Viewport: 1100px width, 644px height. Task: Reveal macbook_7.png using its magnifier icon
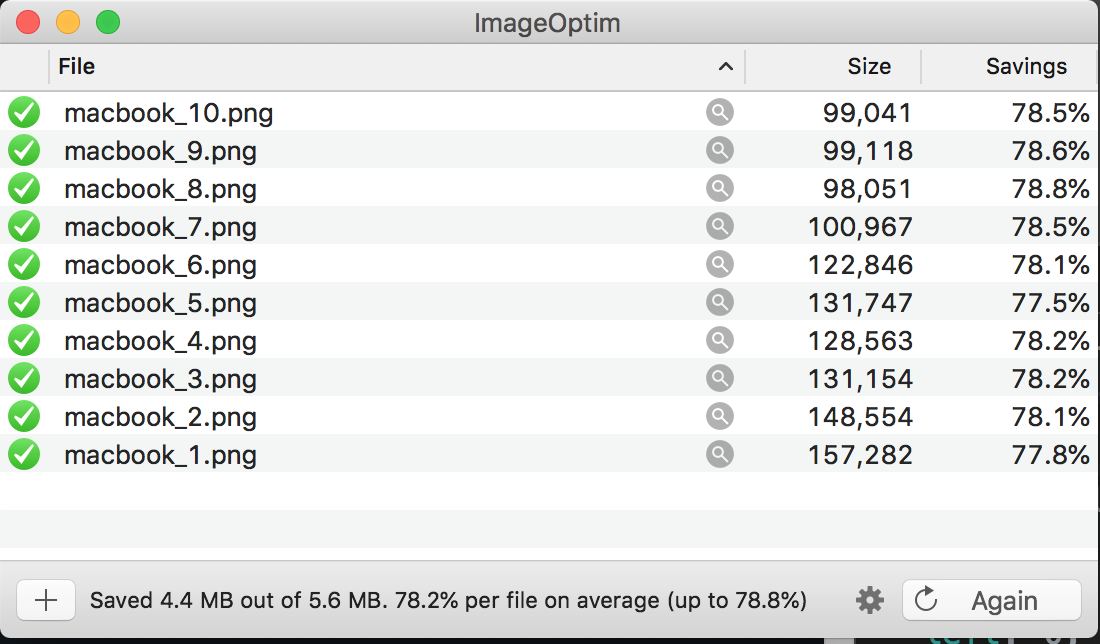[720, 227]
